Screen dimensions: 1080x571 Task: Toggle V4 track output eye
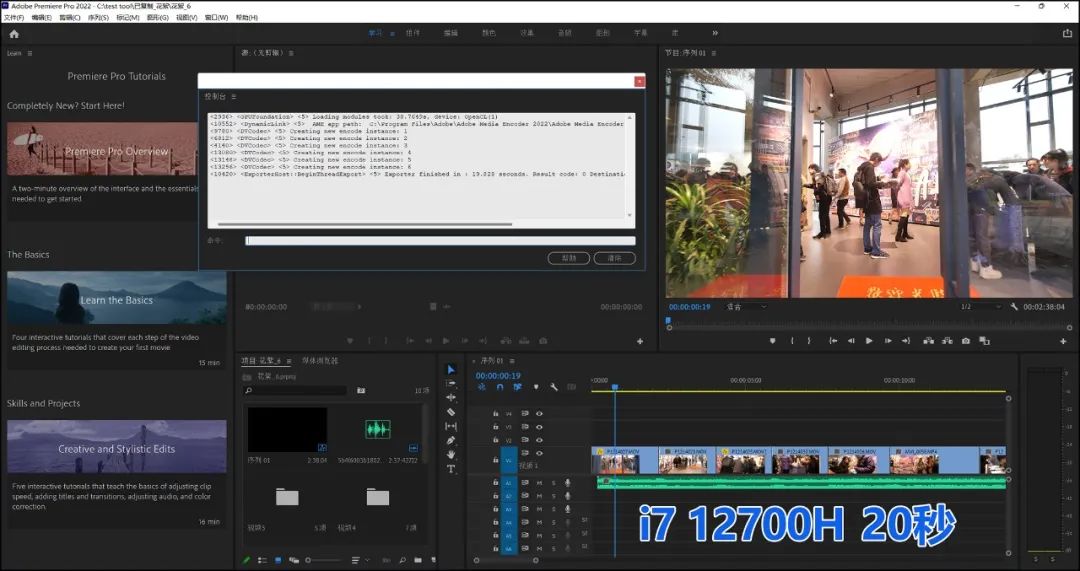(x=539, y=414)
